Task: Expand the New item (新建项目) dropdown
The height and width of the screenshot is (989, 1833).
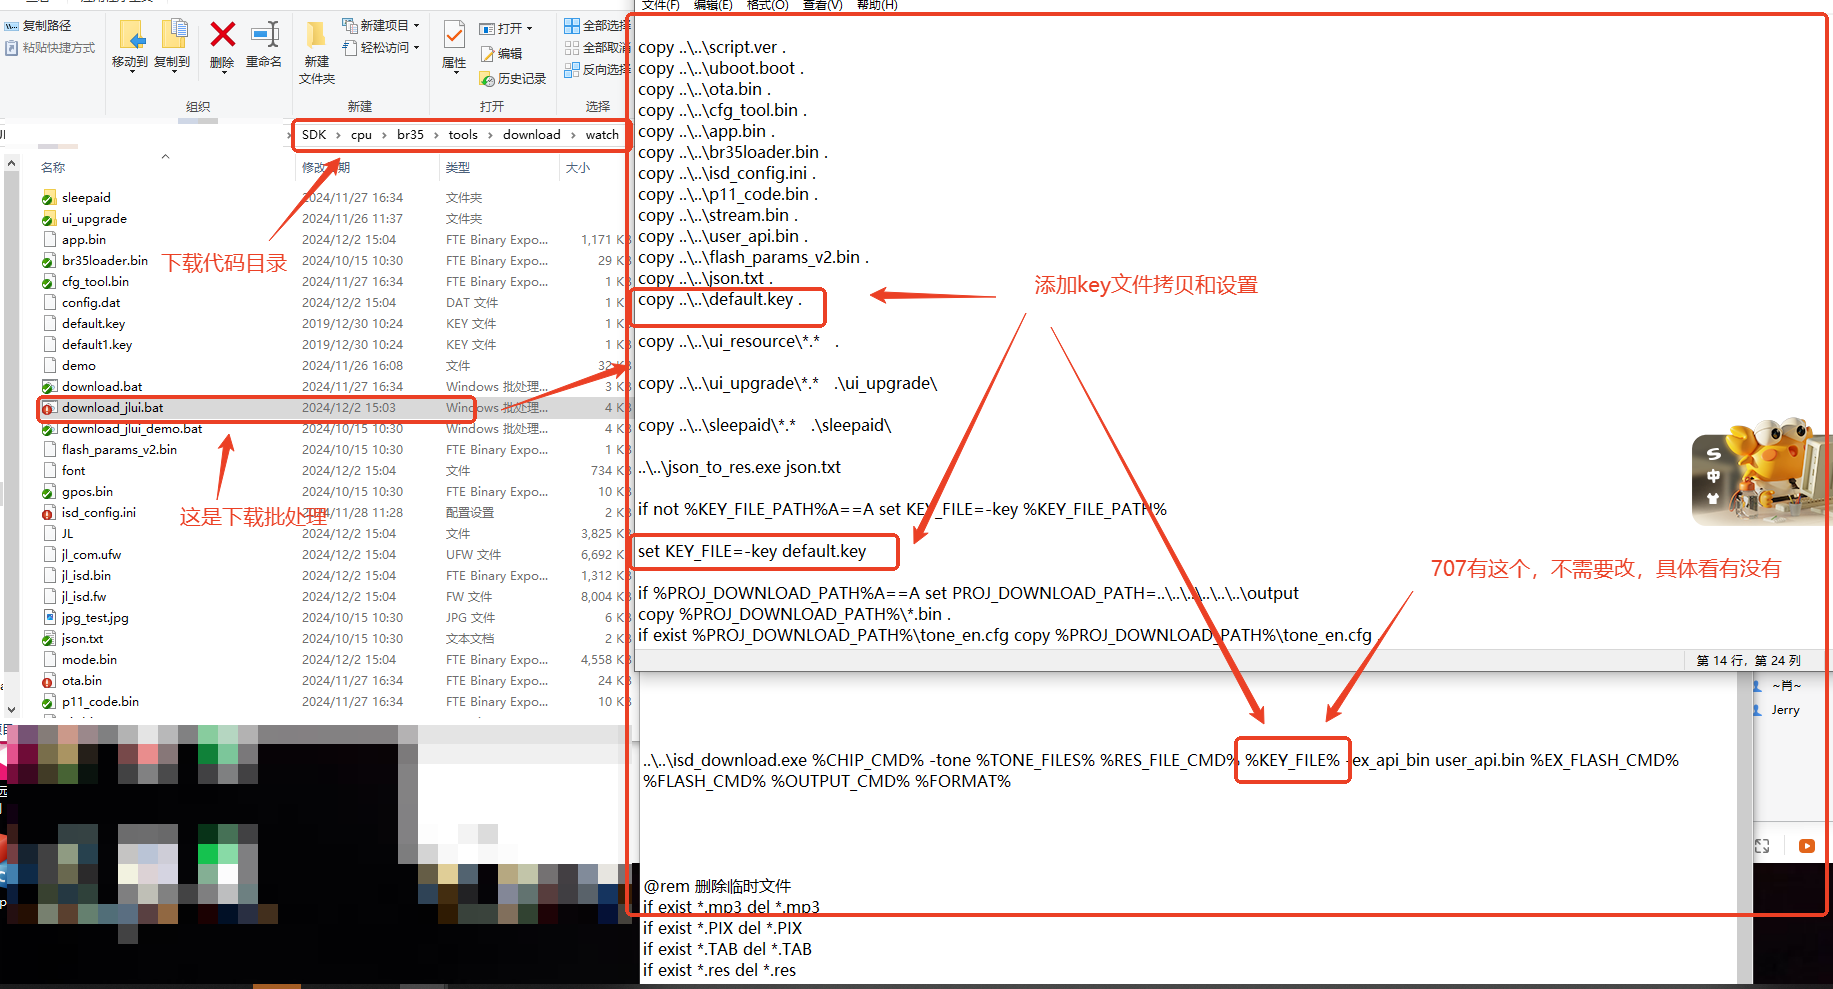Action: [416, 25]
